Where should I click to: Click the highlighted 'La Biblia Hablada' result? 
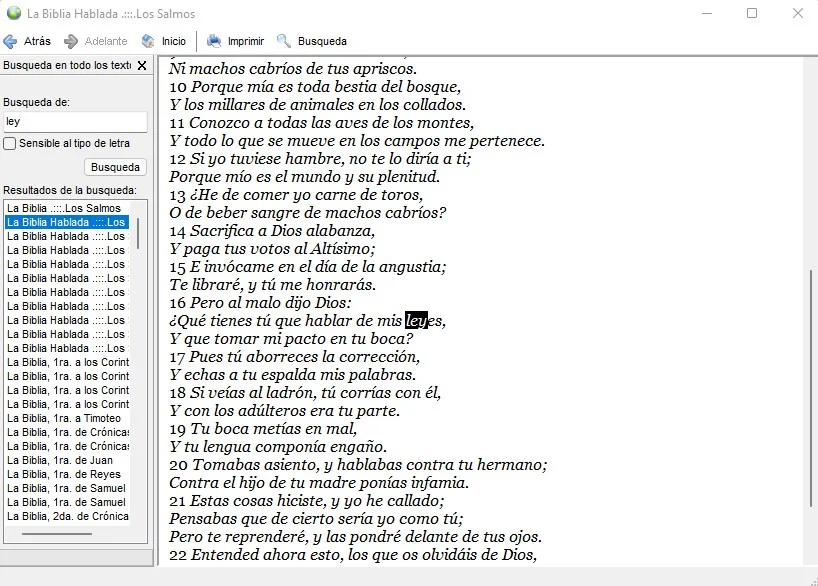[67, 222]
